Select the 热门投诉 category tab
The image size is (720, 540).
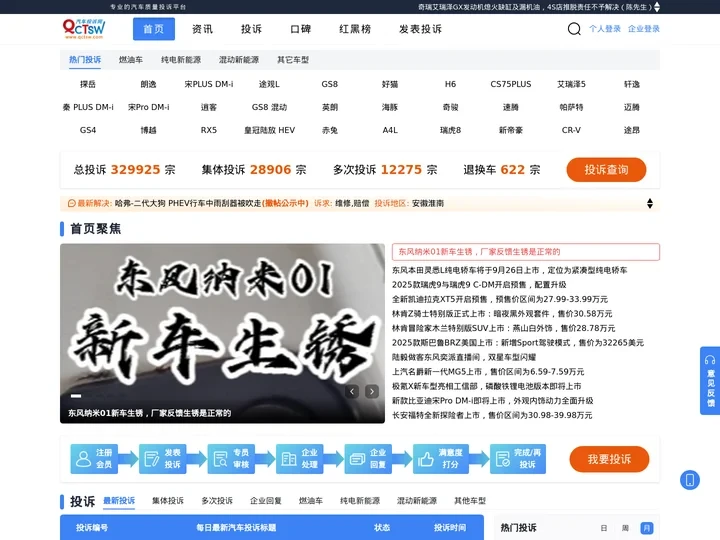pyautogui.click(x=85, y=60)
